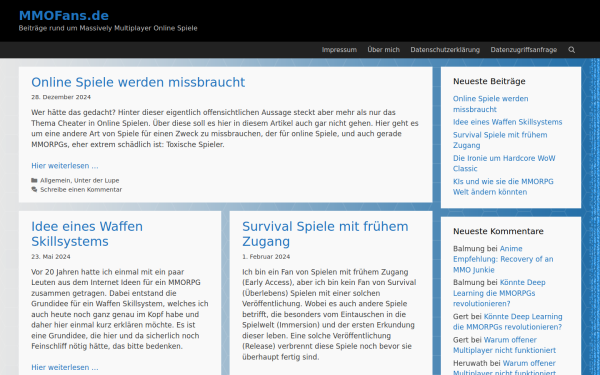The image size is (600, 375).
Task: Click the Neueste Kommentare widget heading
Action: coord(498,231)
